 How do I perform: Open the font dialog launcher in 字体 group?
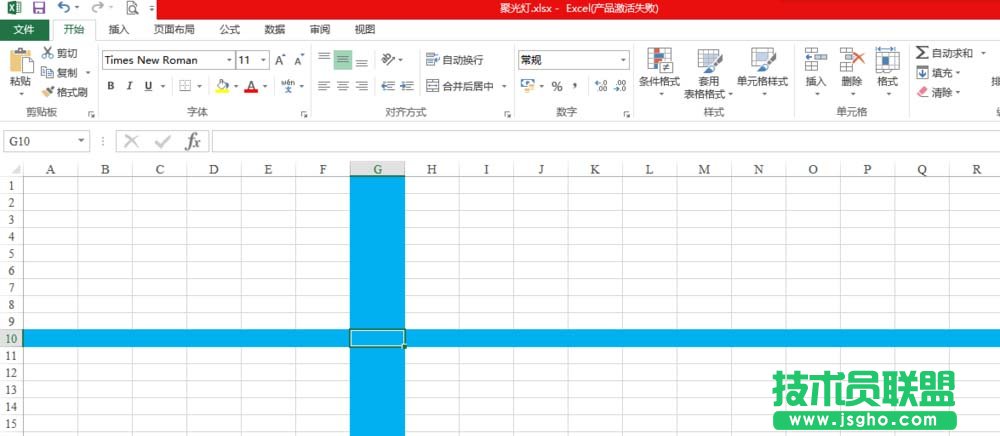[304, 114]
